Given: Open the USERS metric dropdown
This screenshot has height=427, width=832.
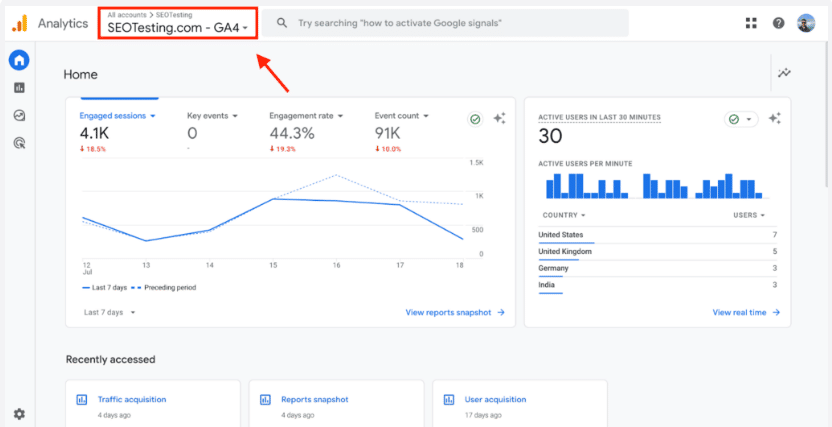Looking at the screenshot, I should (749, 215).
